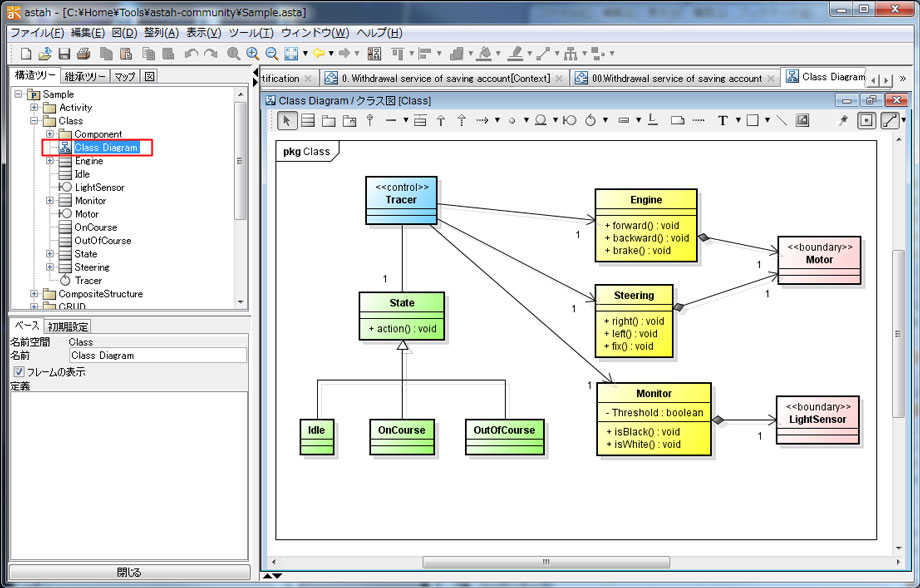Open the 整列(A) menu
920x588 pixels.
coord(161,33)
